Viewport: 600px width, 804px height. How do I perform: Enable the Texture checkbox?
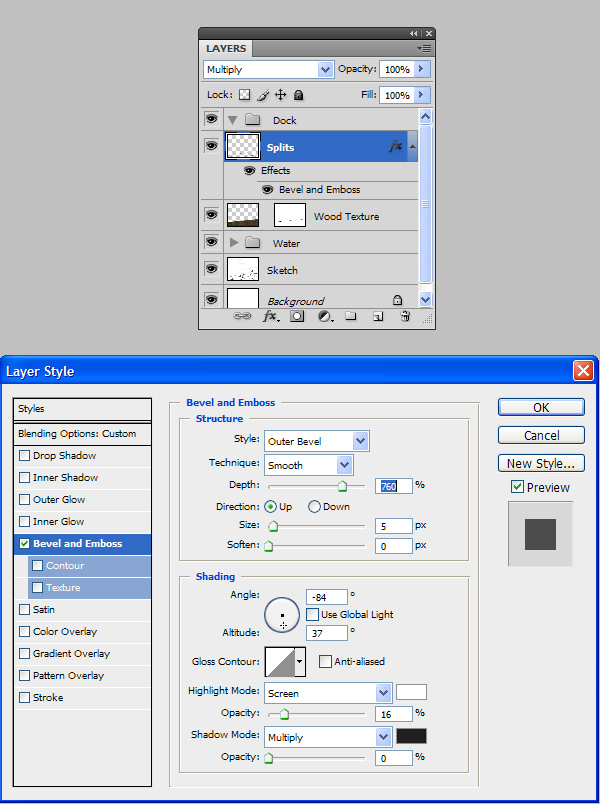tap(37, 588)
